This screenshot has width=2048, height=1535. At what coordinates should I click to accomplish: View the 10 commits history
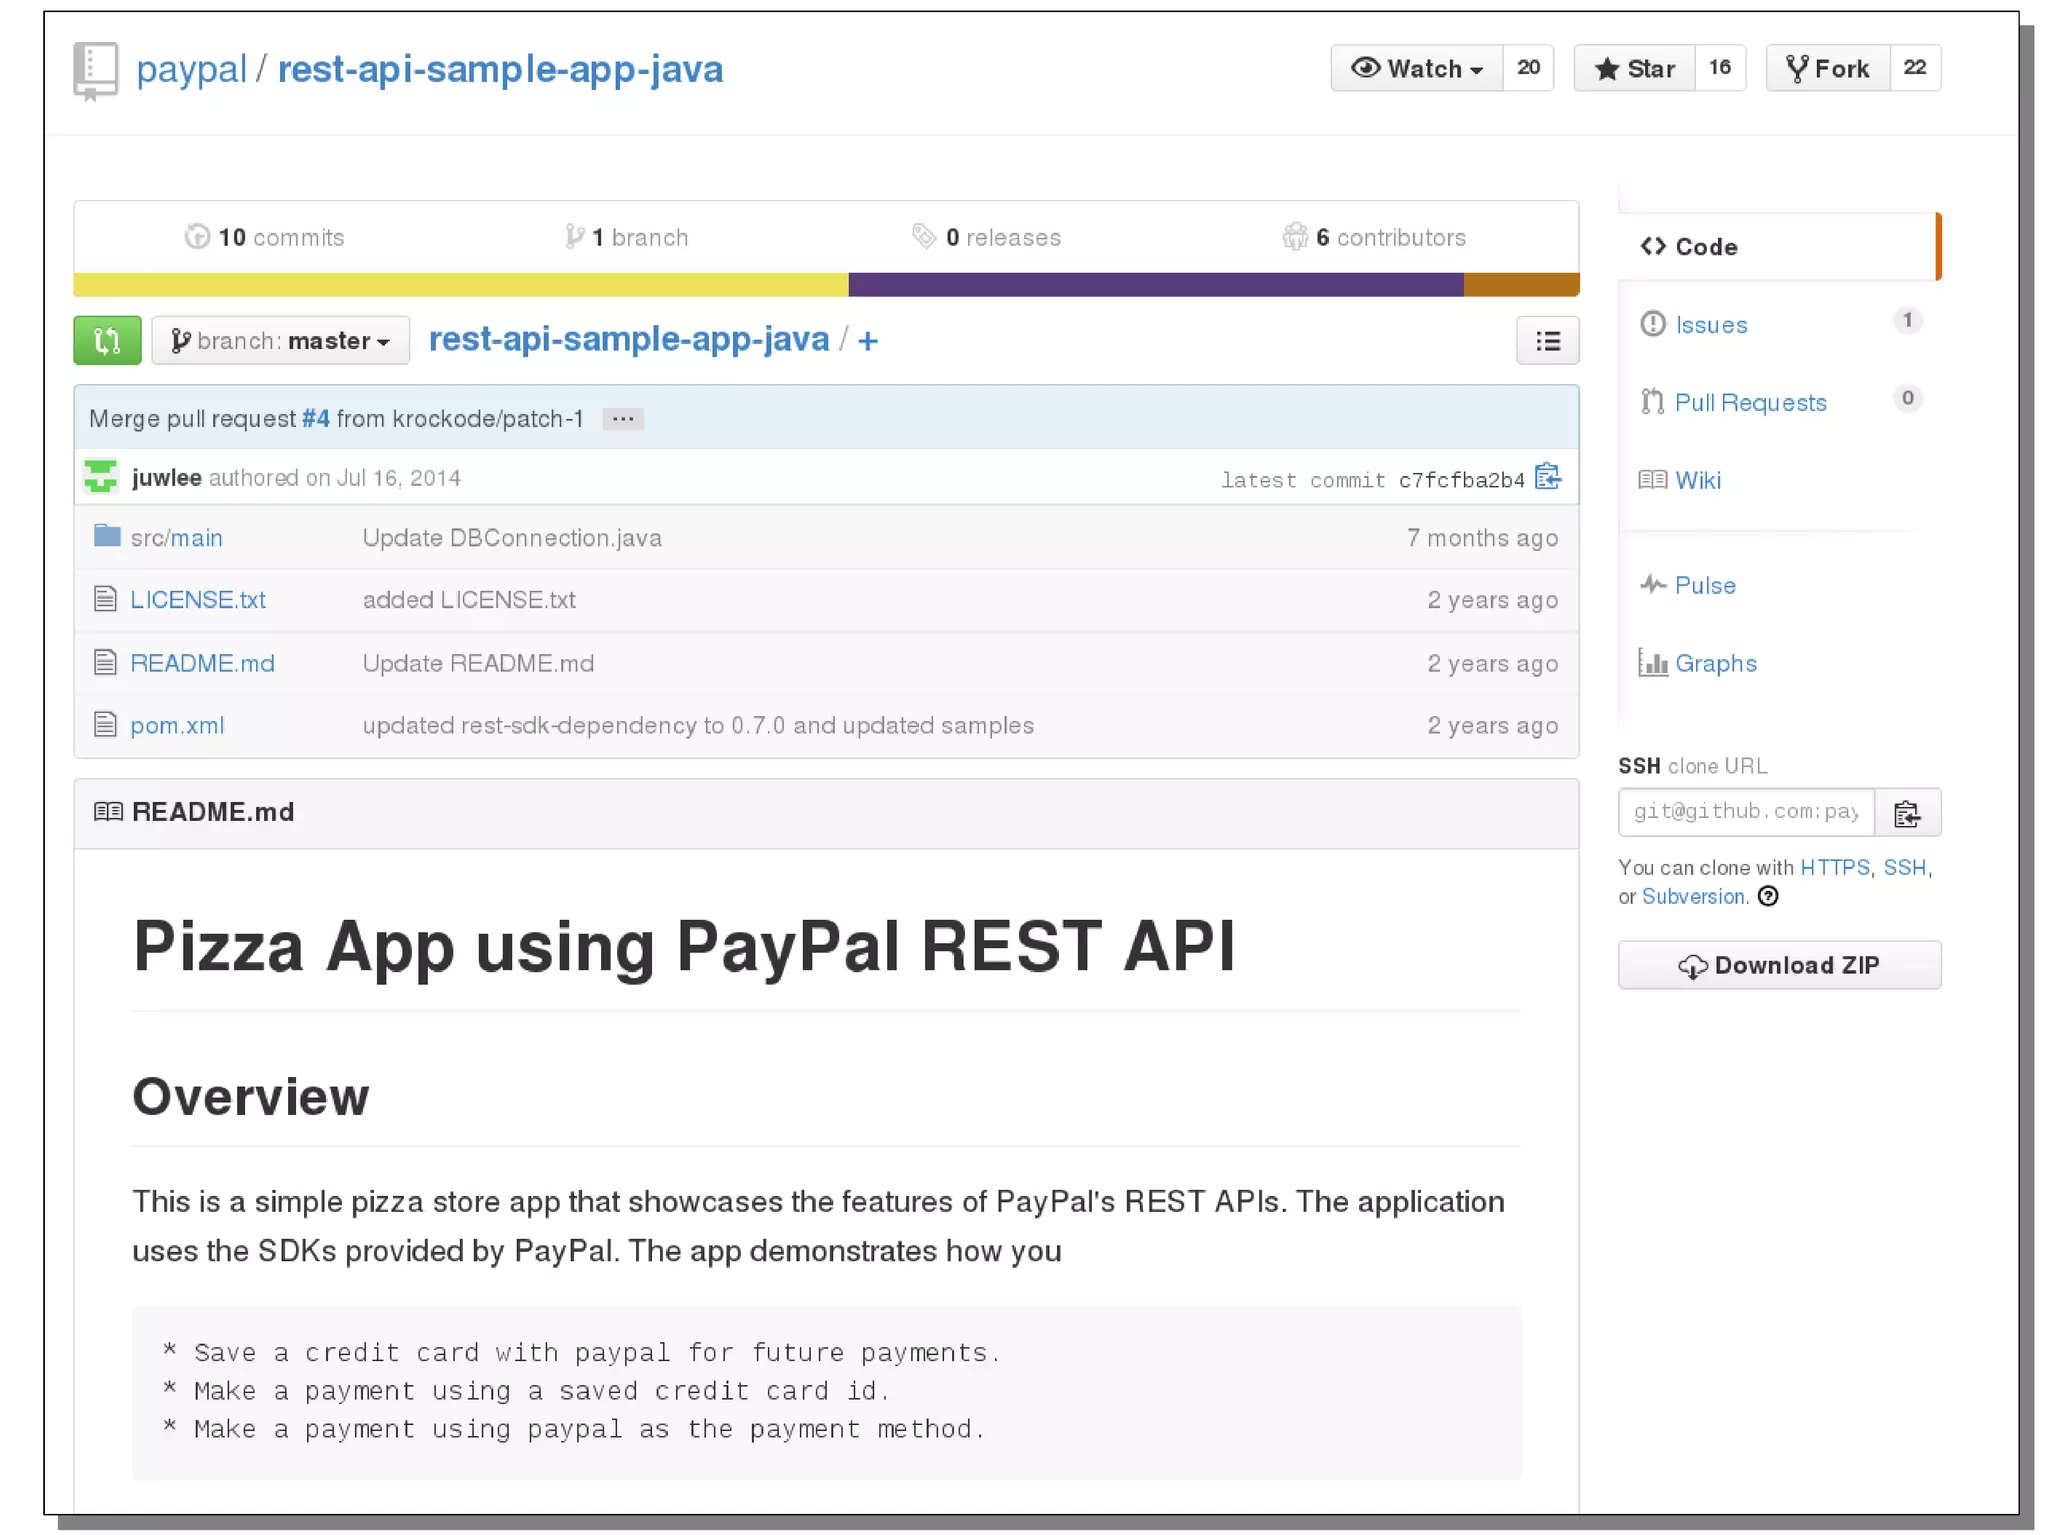[265, 237]
